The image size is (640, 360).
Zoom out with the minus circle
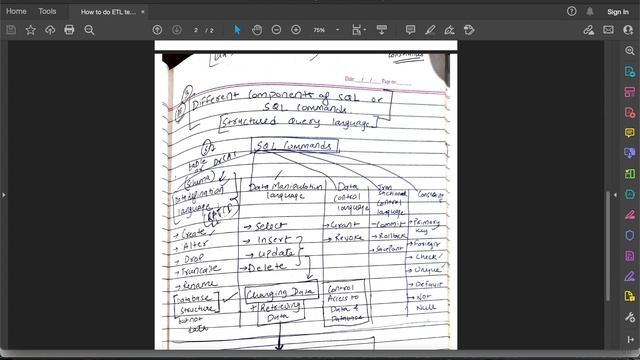tap(276, 30)
